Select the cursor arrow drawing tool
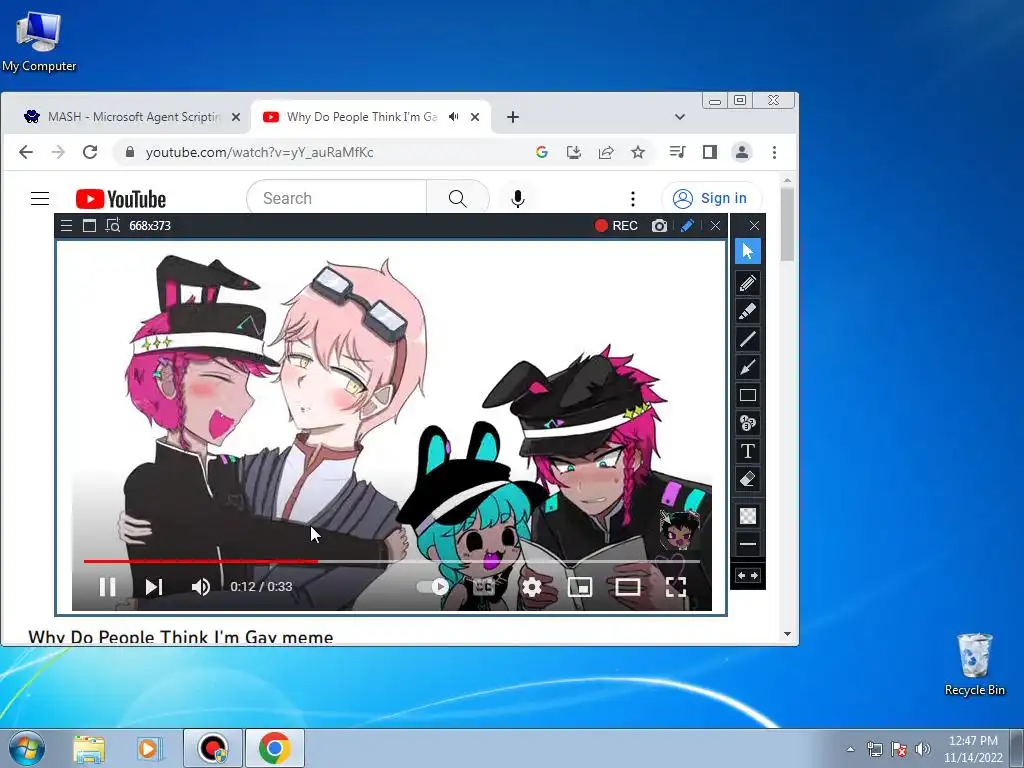 point(748,251)
